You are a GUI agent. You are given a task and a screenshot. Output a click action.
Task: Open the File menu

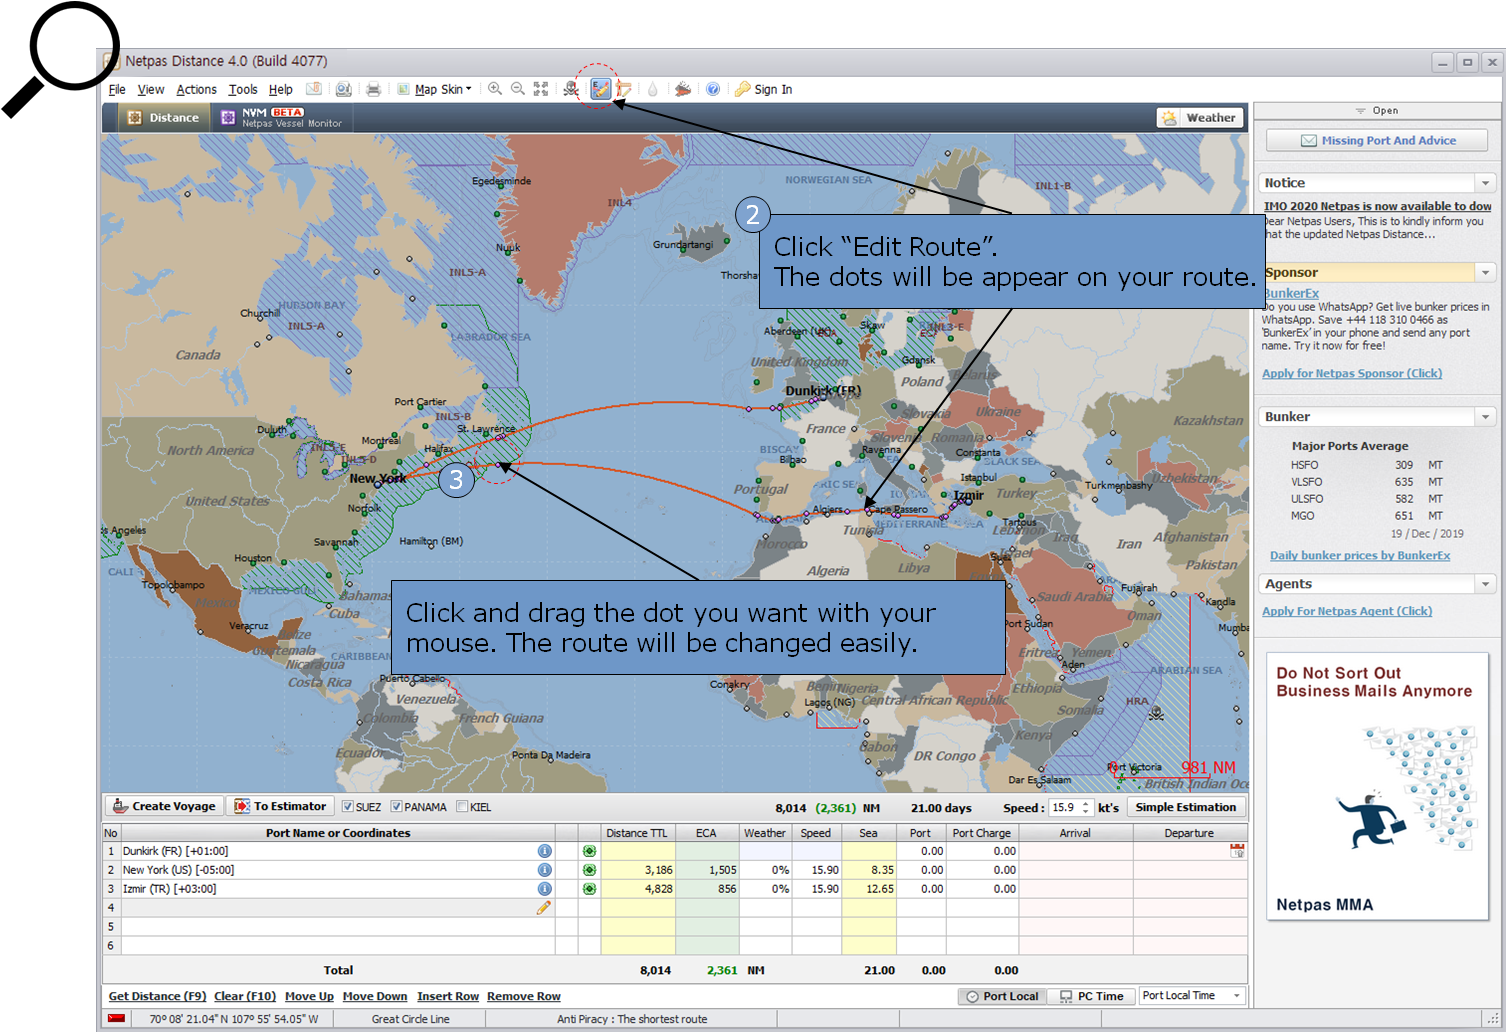coord(117,89)
